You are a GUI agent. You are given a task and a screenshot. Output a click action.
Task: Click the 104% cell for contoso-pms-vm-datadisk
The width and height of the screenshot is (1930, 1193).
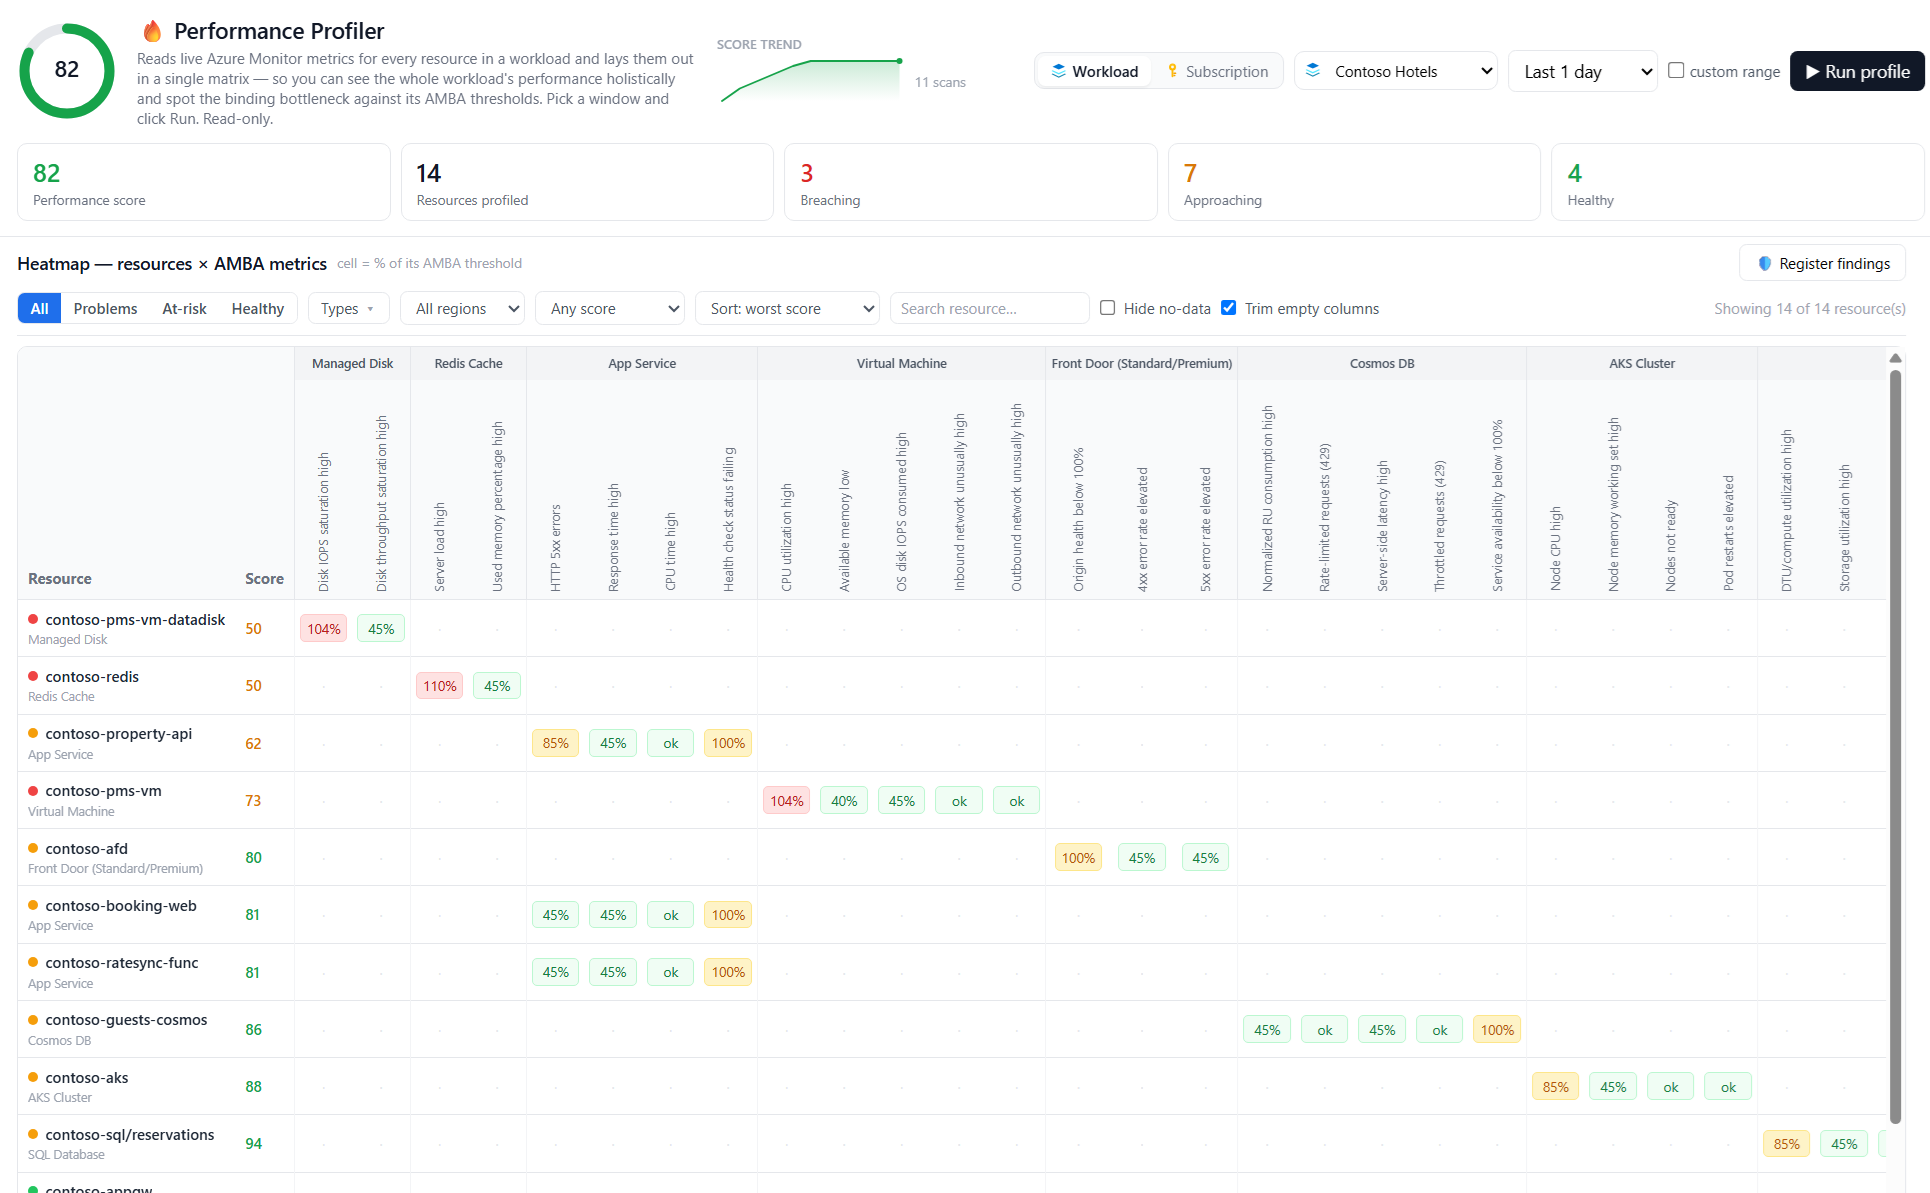click(323, 628)
